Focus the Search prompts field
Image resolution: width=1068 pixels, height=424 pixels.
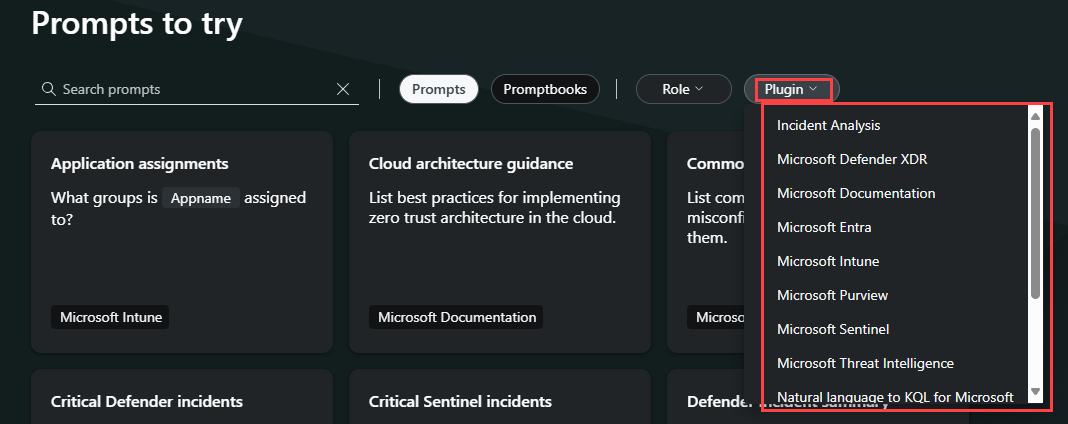pos(197,89)
